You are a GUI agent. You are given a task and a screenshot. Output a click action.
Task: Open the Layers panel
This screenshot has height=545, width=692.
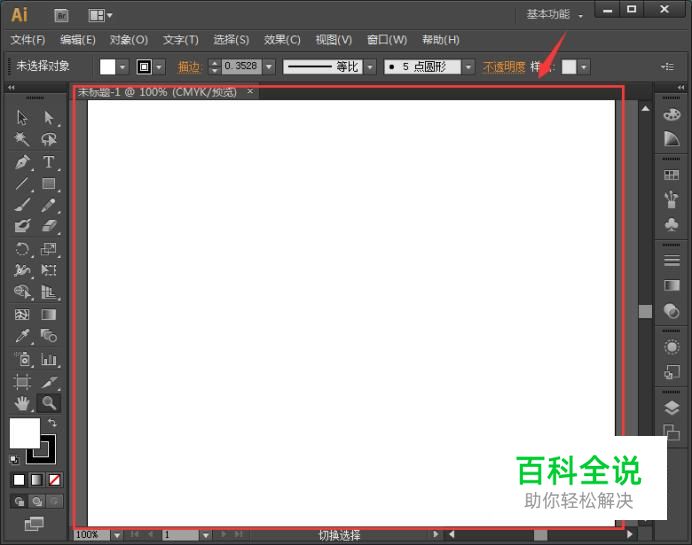pyautogui.click(x=672, y=408)
